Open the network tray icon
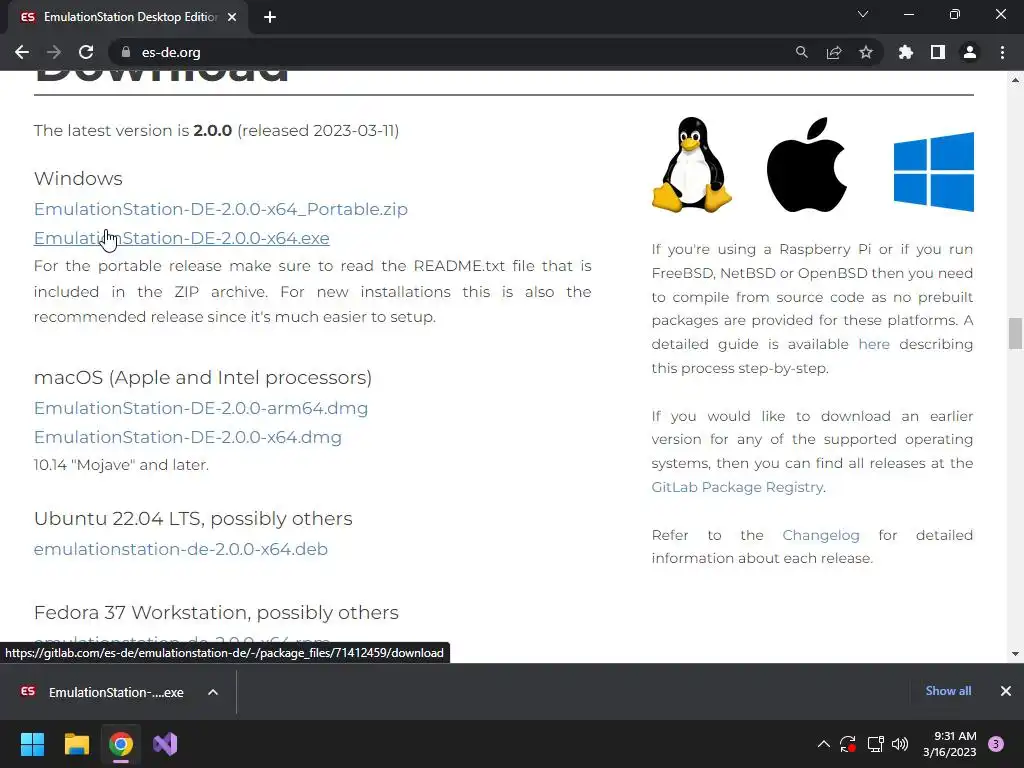This screenshot has height=768, width=1024. point(875,744)
